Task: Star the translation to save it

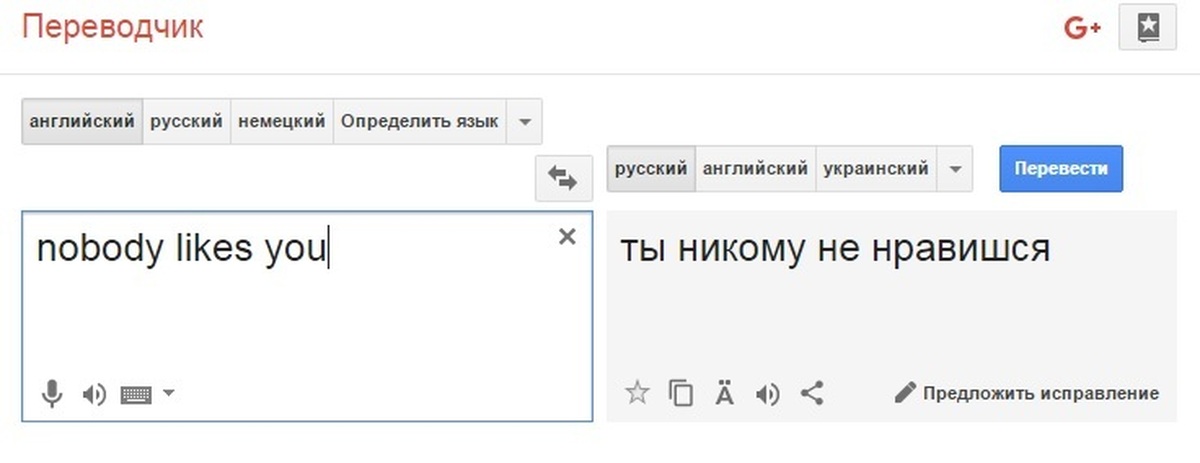Action: tap(637, 393)
